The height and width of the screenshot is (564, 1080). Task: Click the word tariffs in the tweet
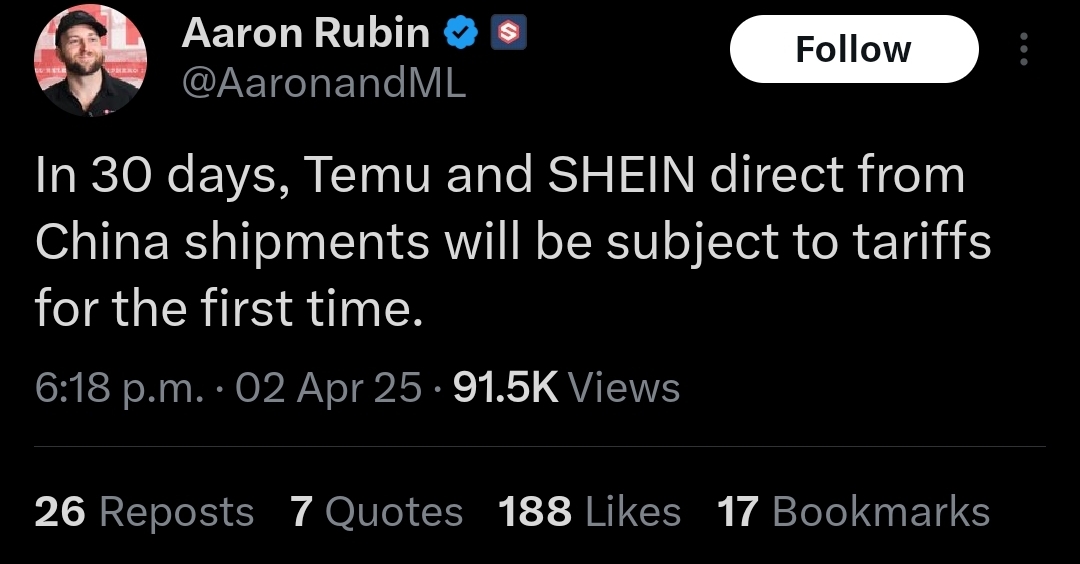click(922, 242)
